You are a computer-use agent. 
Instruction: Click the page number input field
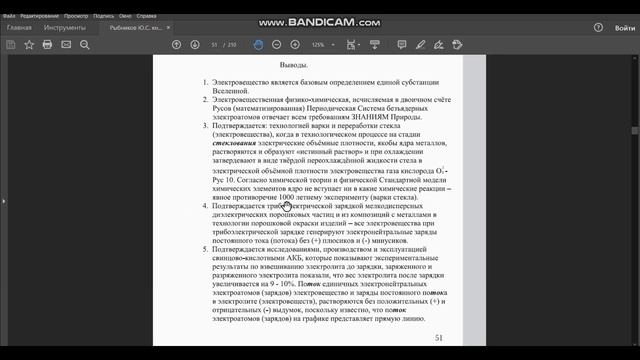click(x=214, y=45)
